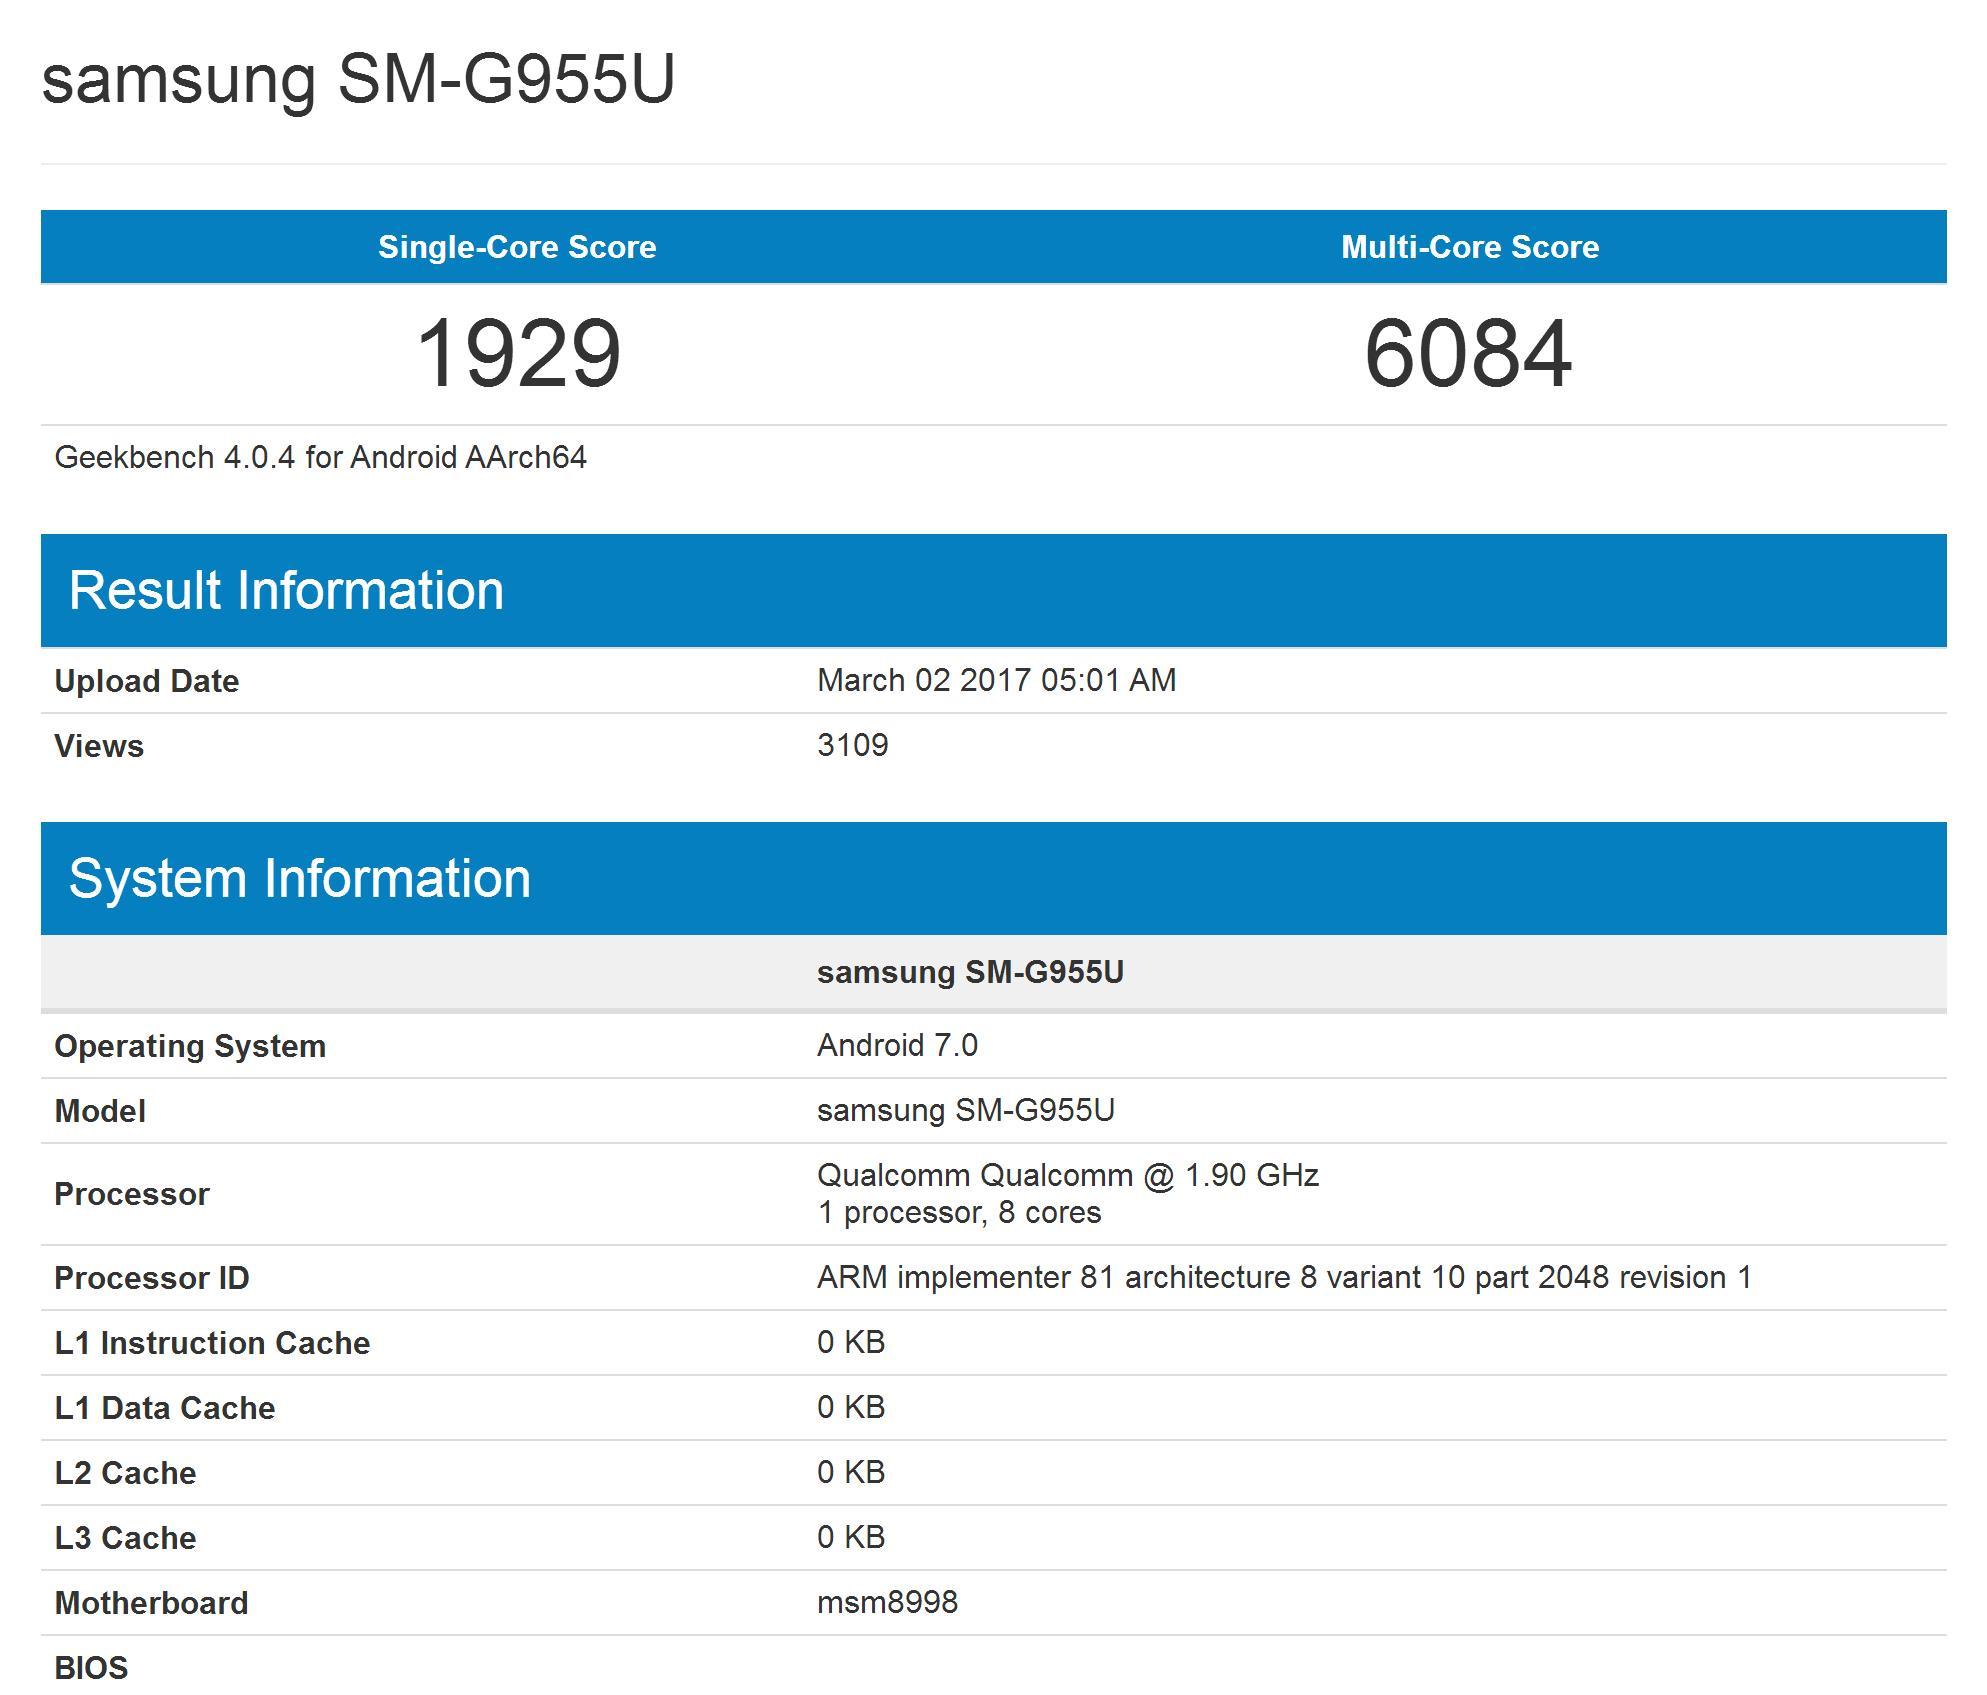The width and height of the screenshot is (1987, 1695).
Task: Click the L1 Data Cache label
Action: pyautogui.click(x=165, y=1408)
